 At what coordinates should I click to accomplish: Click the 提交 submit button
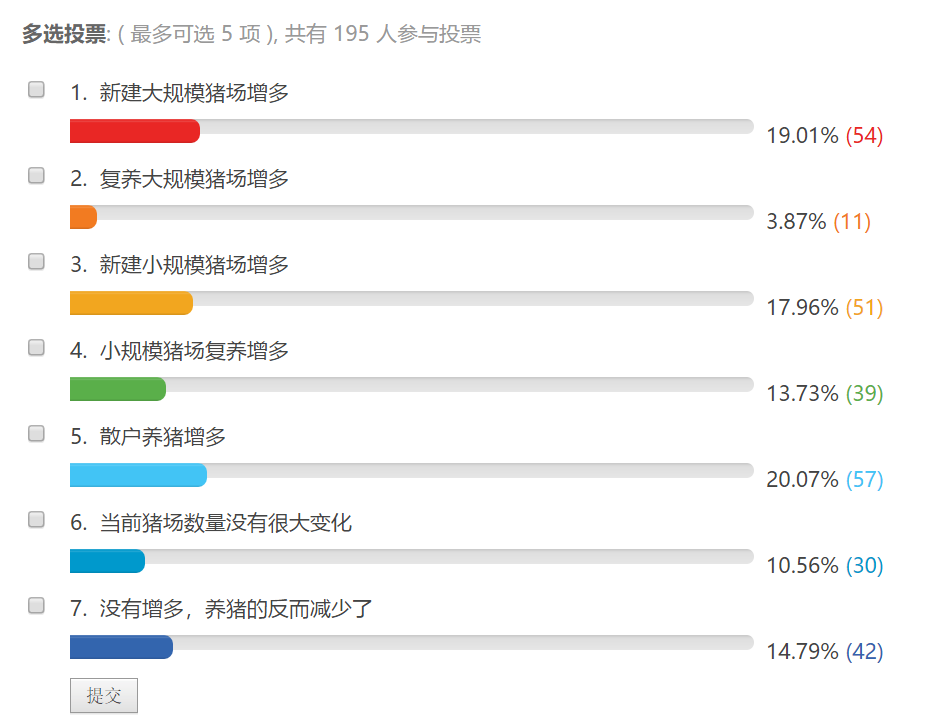pos(104,696)
